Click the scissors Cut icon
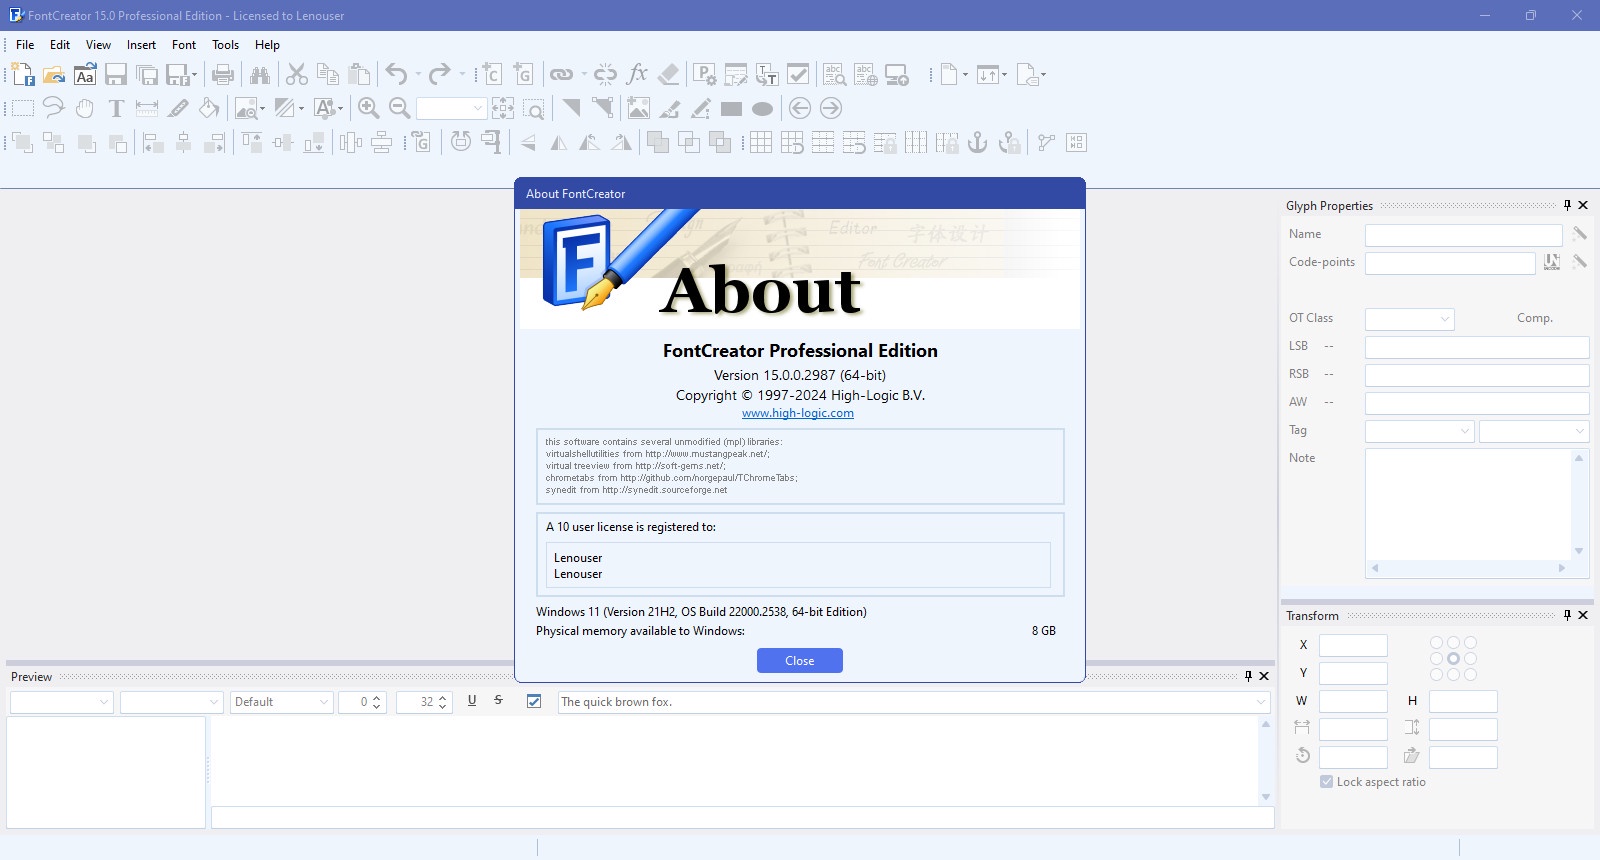Image resolution: width=1600 pixels, height=860 pixels. click(297, 74)
